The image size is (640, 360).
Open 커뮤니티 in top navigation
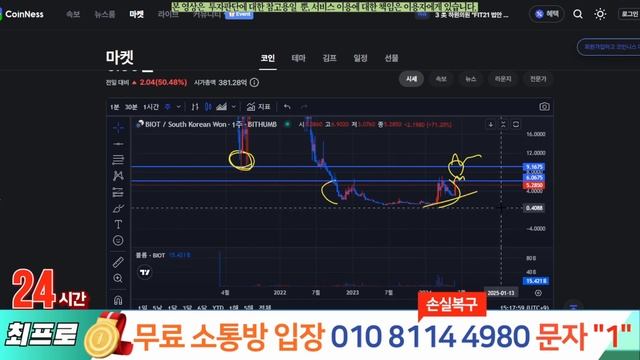[207, 15]
